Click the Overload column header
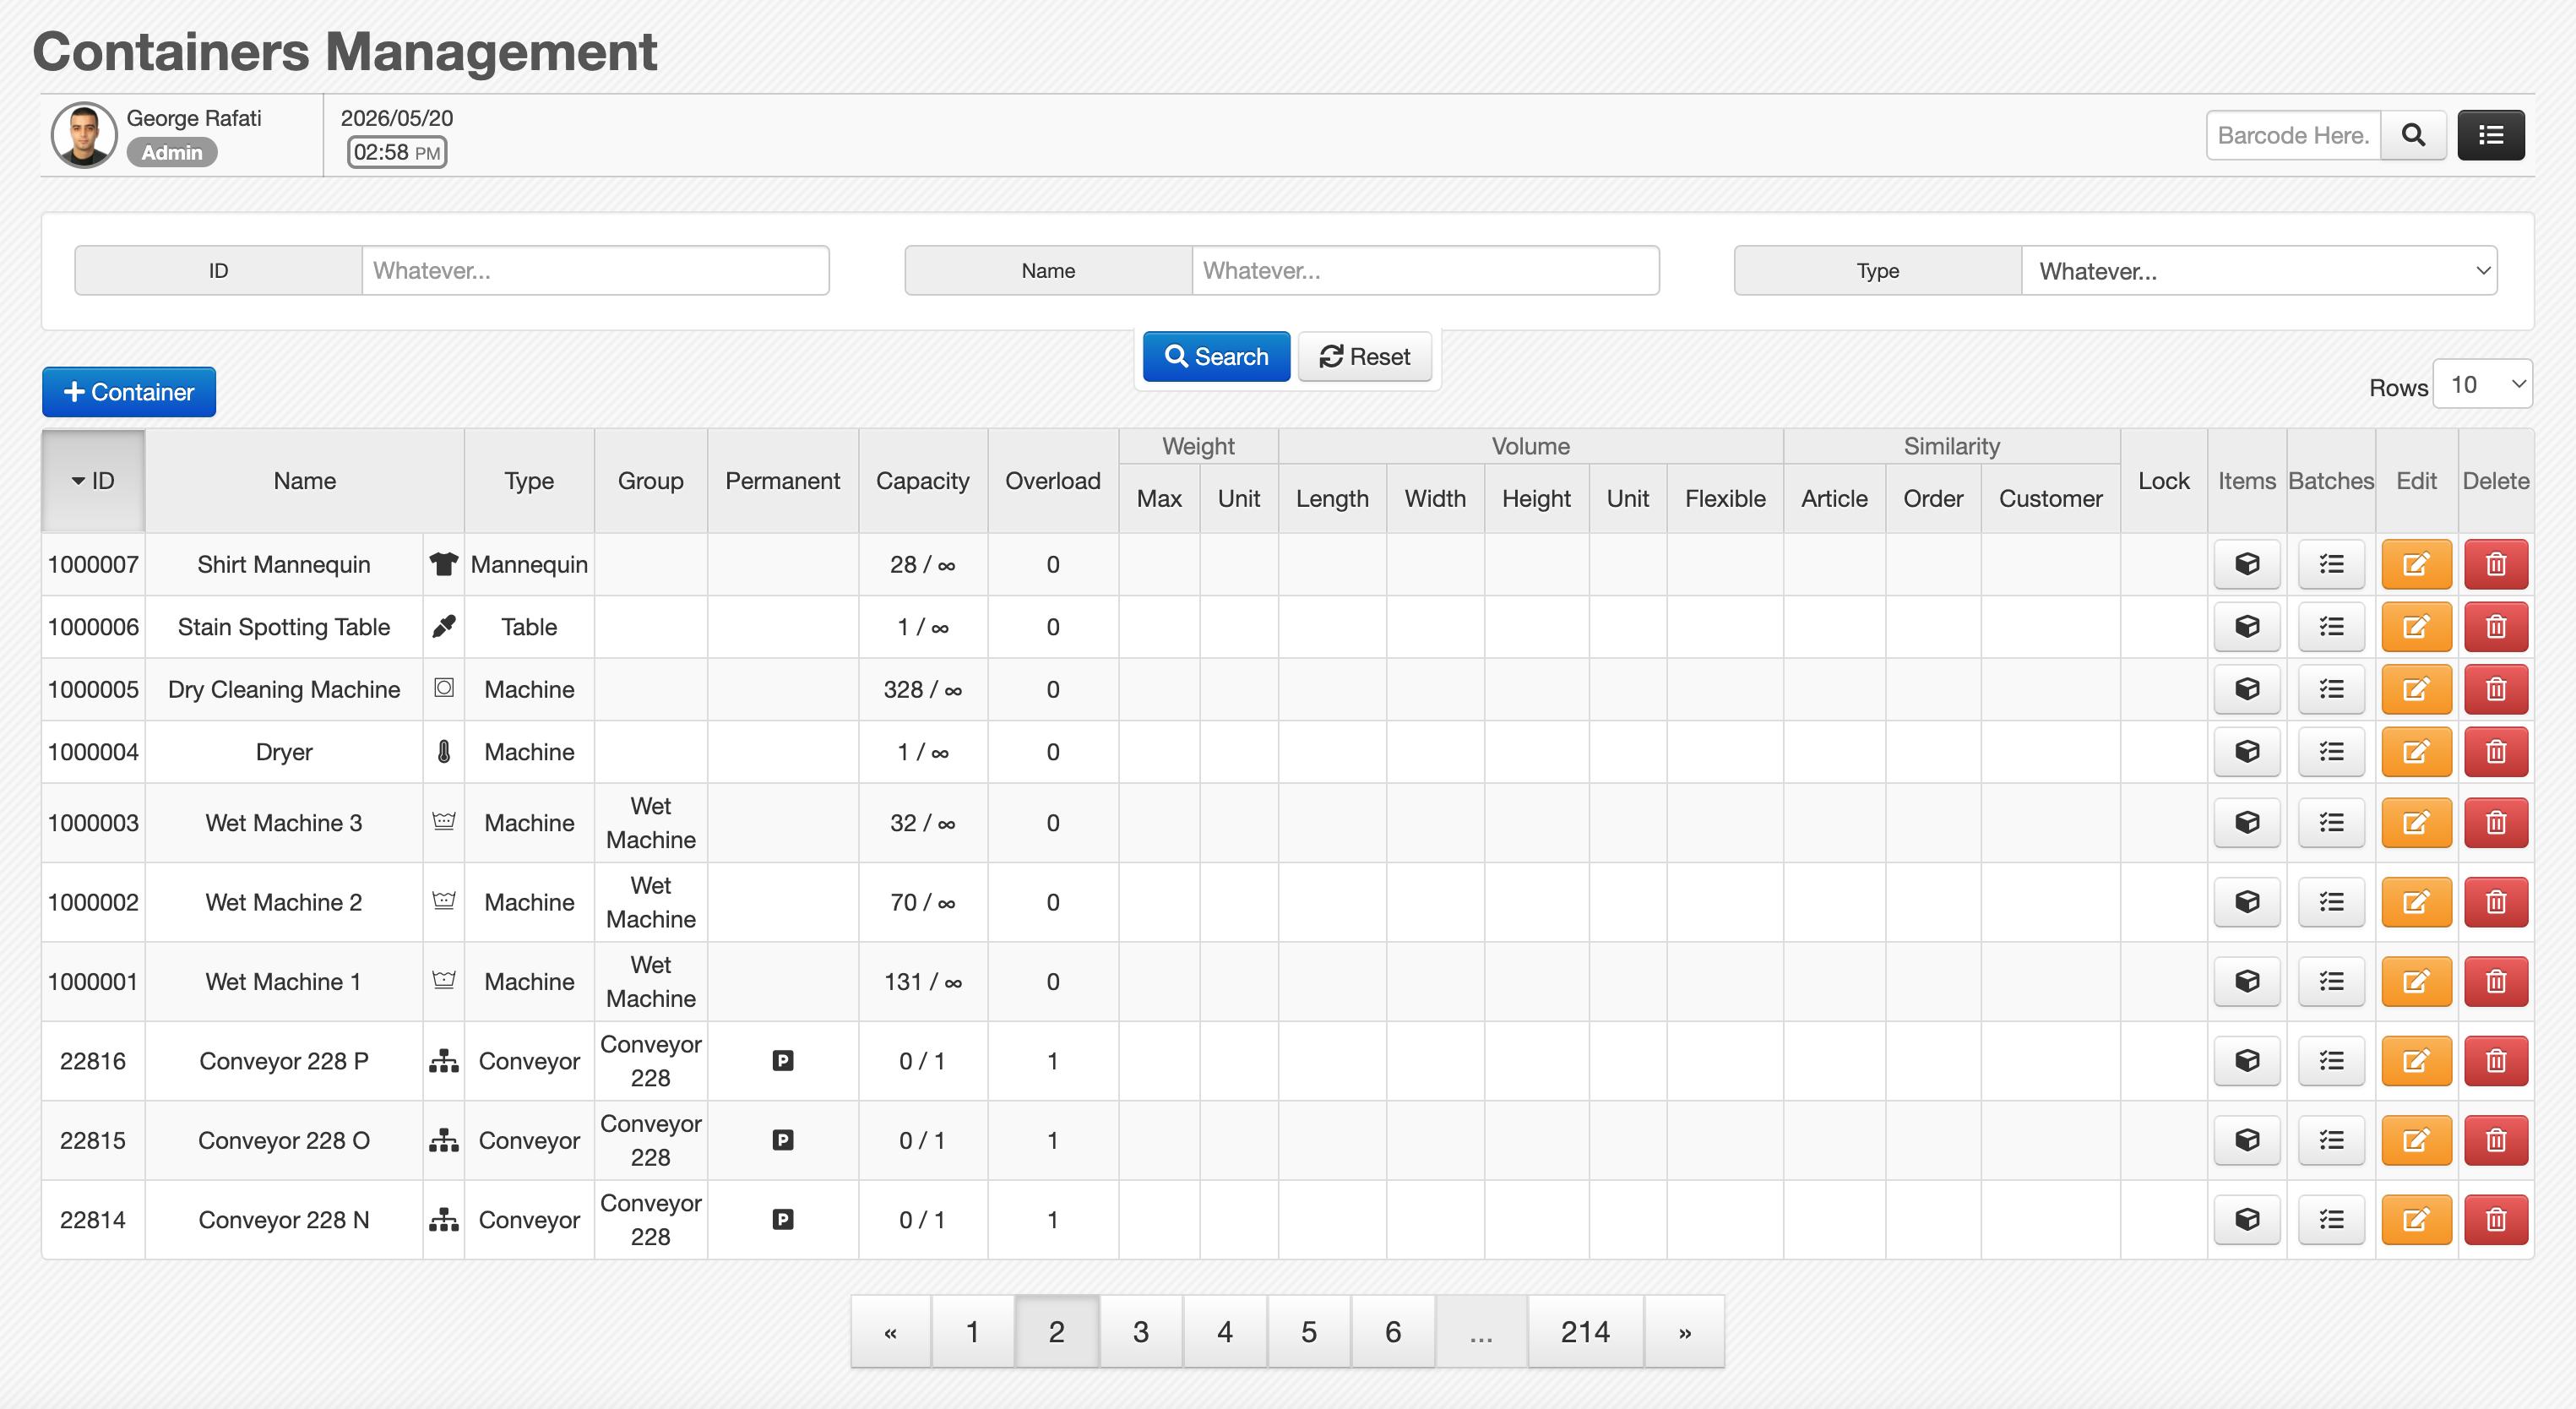Screen dimensions: 2576x1409 click(x=1053, y=481)
